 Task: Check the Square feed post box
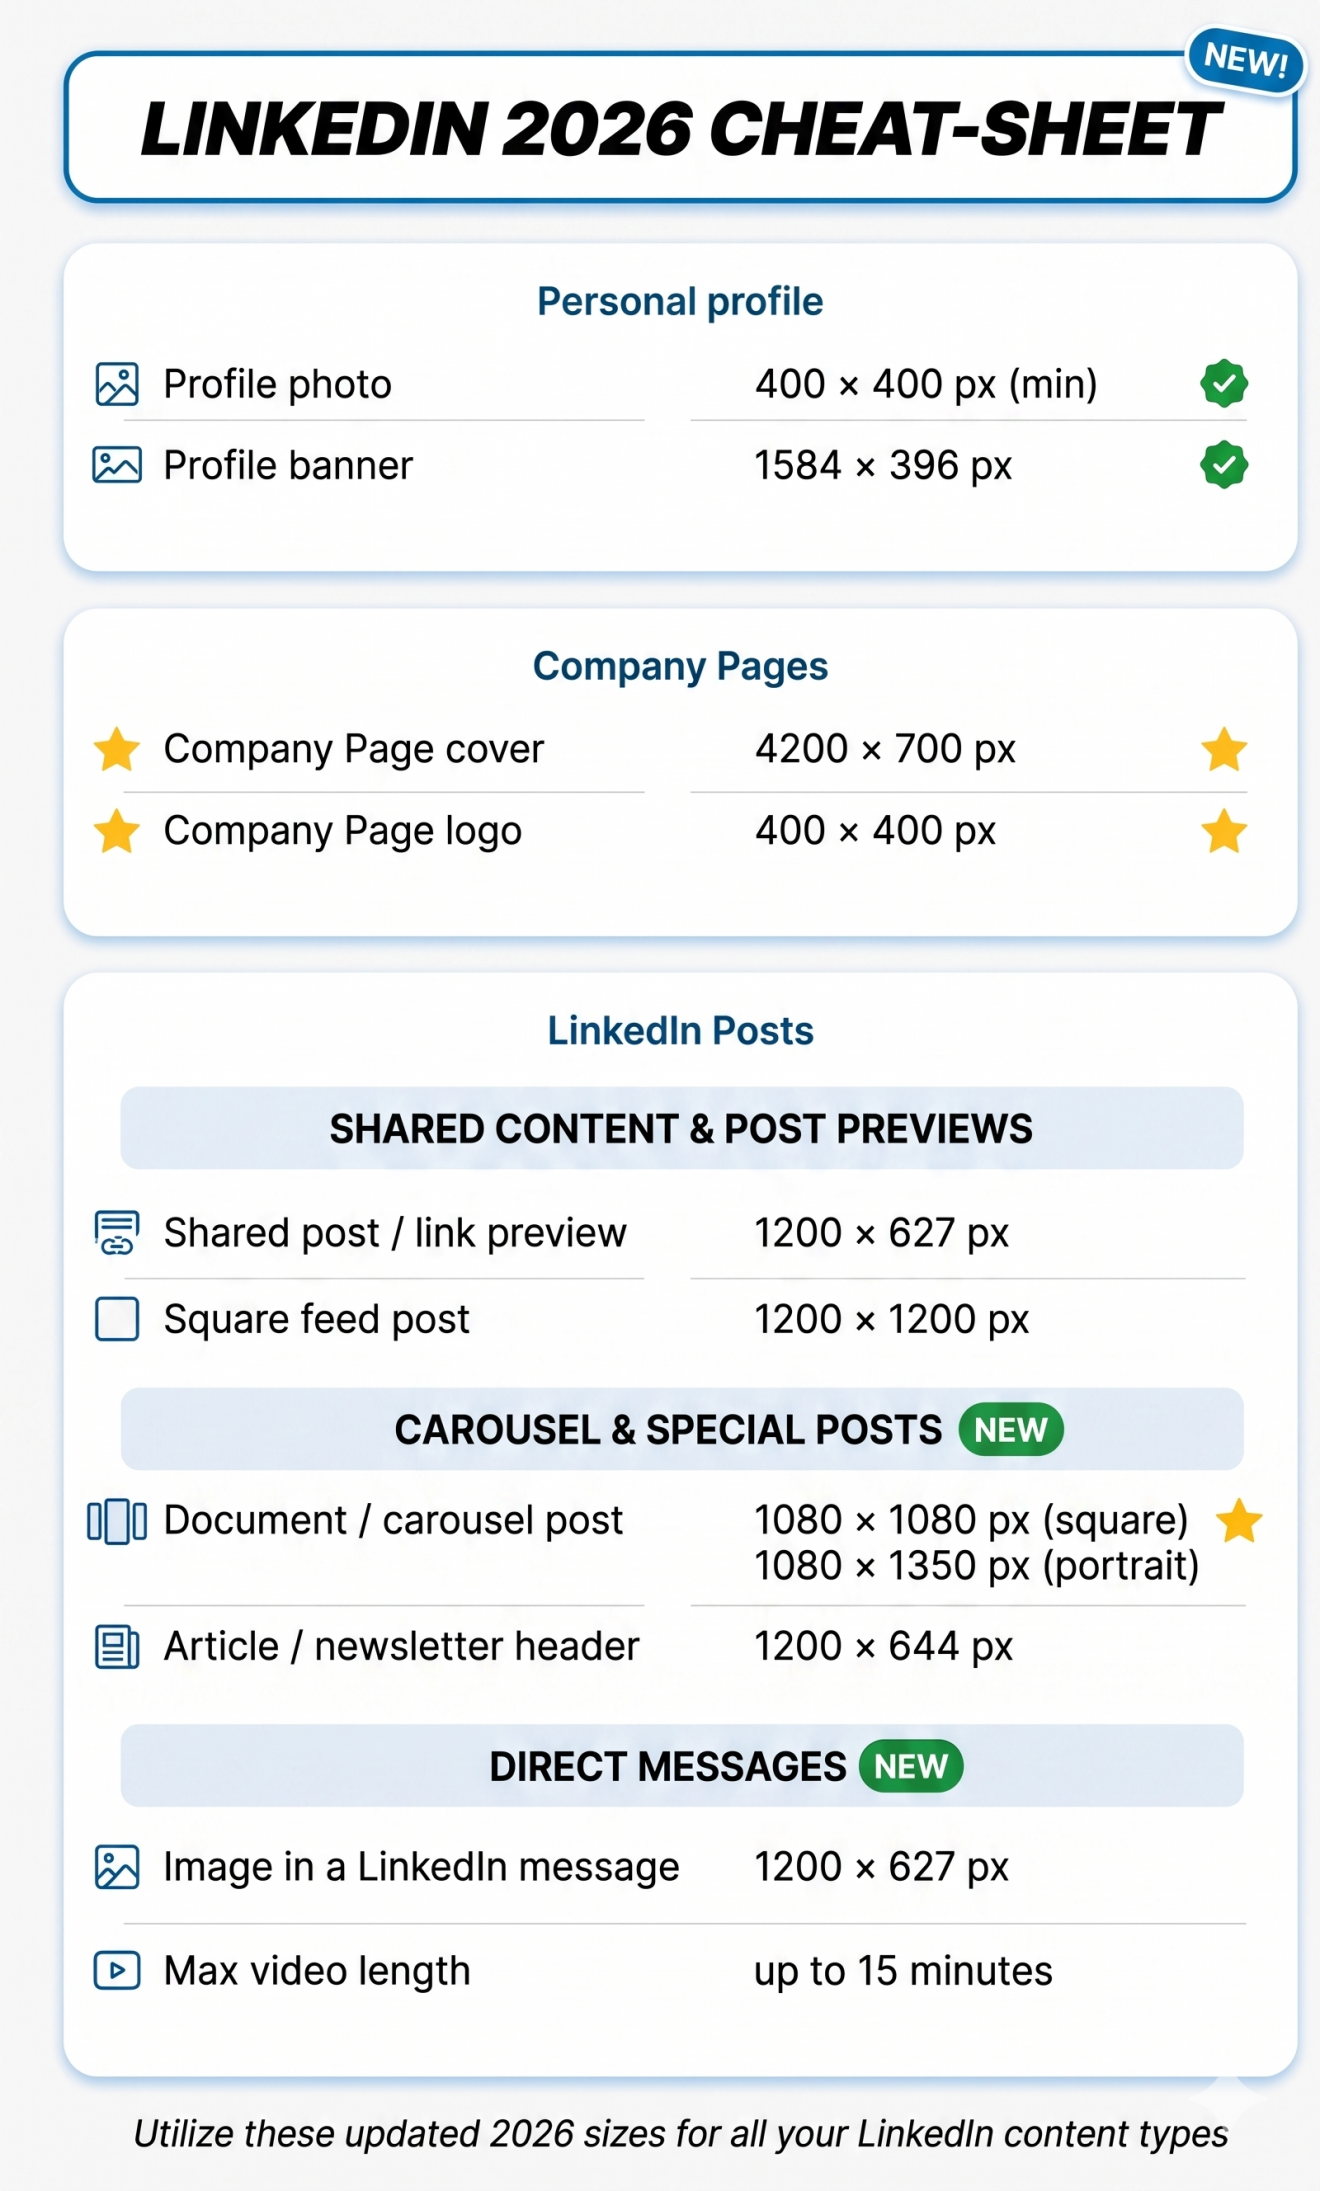coord(117,1319)
